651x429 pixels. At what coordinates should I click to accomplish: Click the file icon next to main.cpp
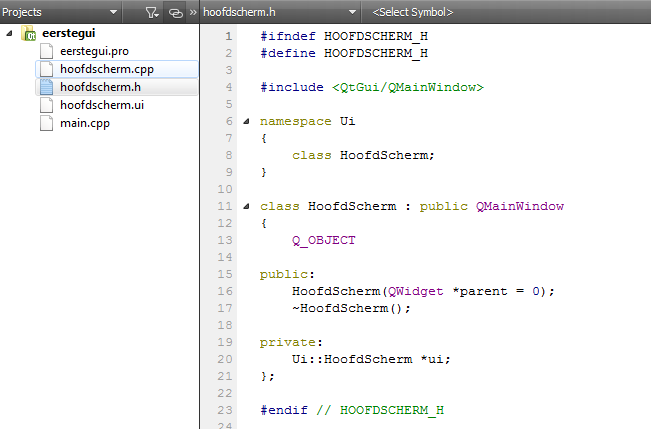pyautogui.click(x=46, y=123)
